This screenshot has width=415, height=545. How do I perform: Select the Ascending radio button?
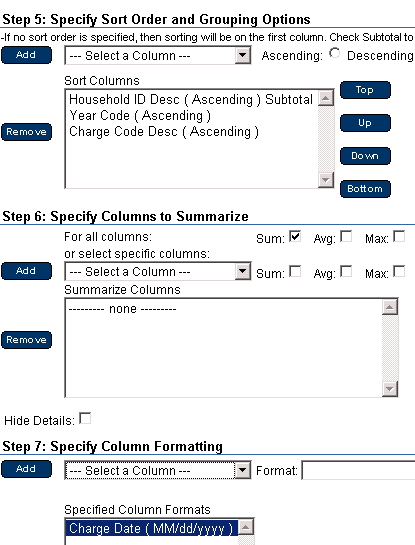click(335, 53)
